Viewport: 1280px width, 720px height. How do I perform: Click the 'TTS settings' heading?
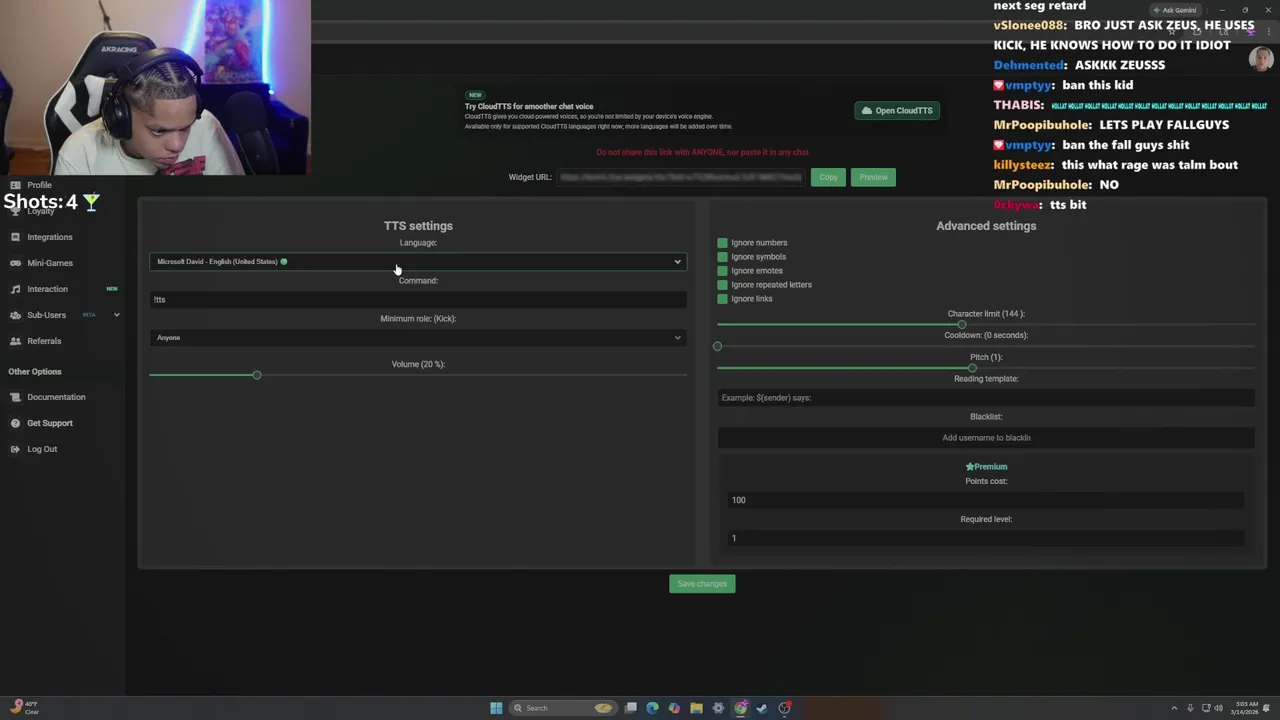[x=418, y=226]
